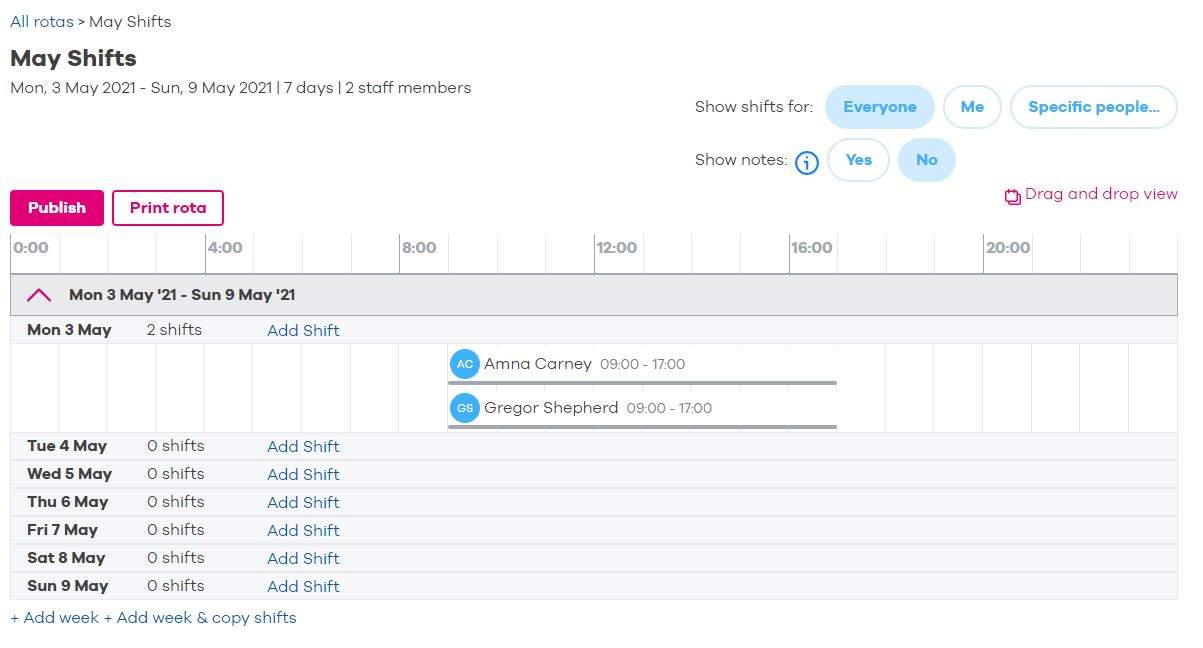
Task: Show only shifts for Me
Action: 972,107
